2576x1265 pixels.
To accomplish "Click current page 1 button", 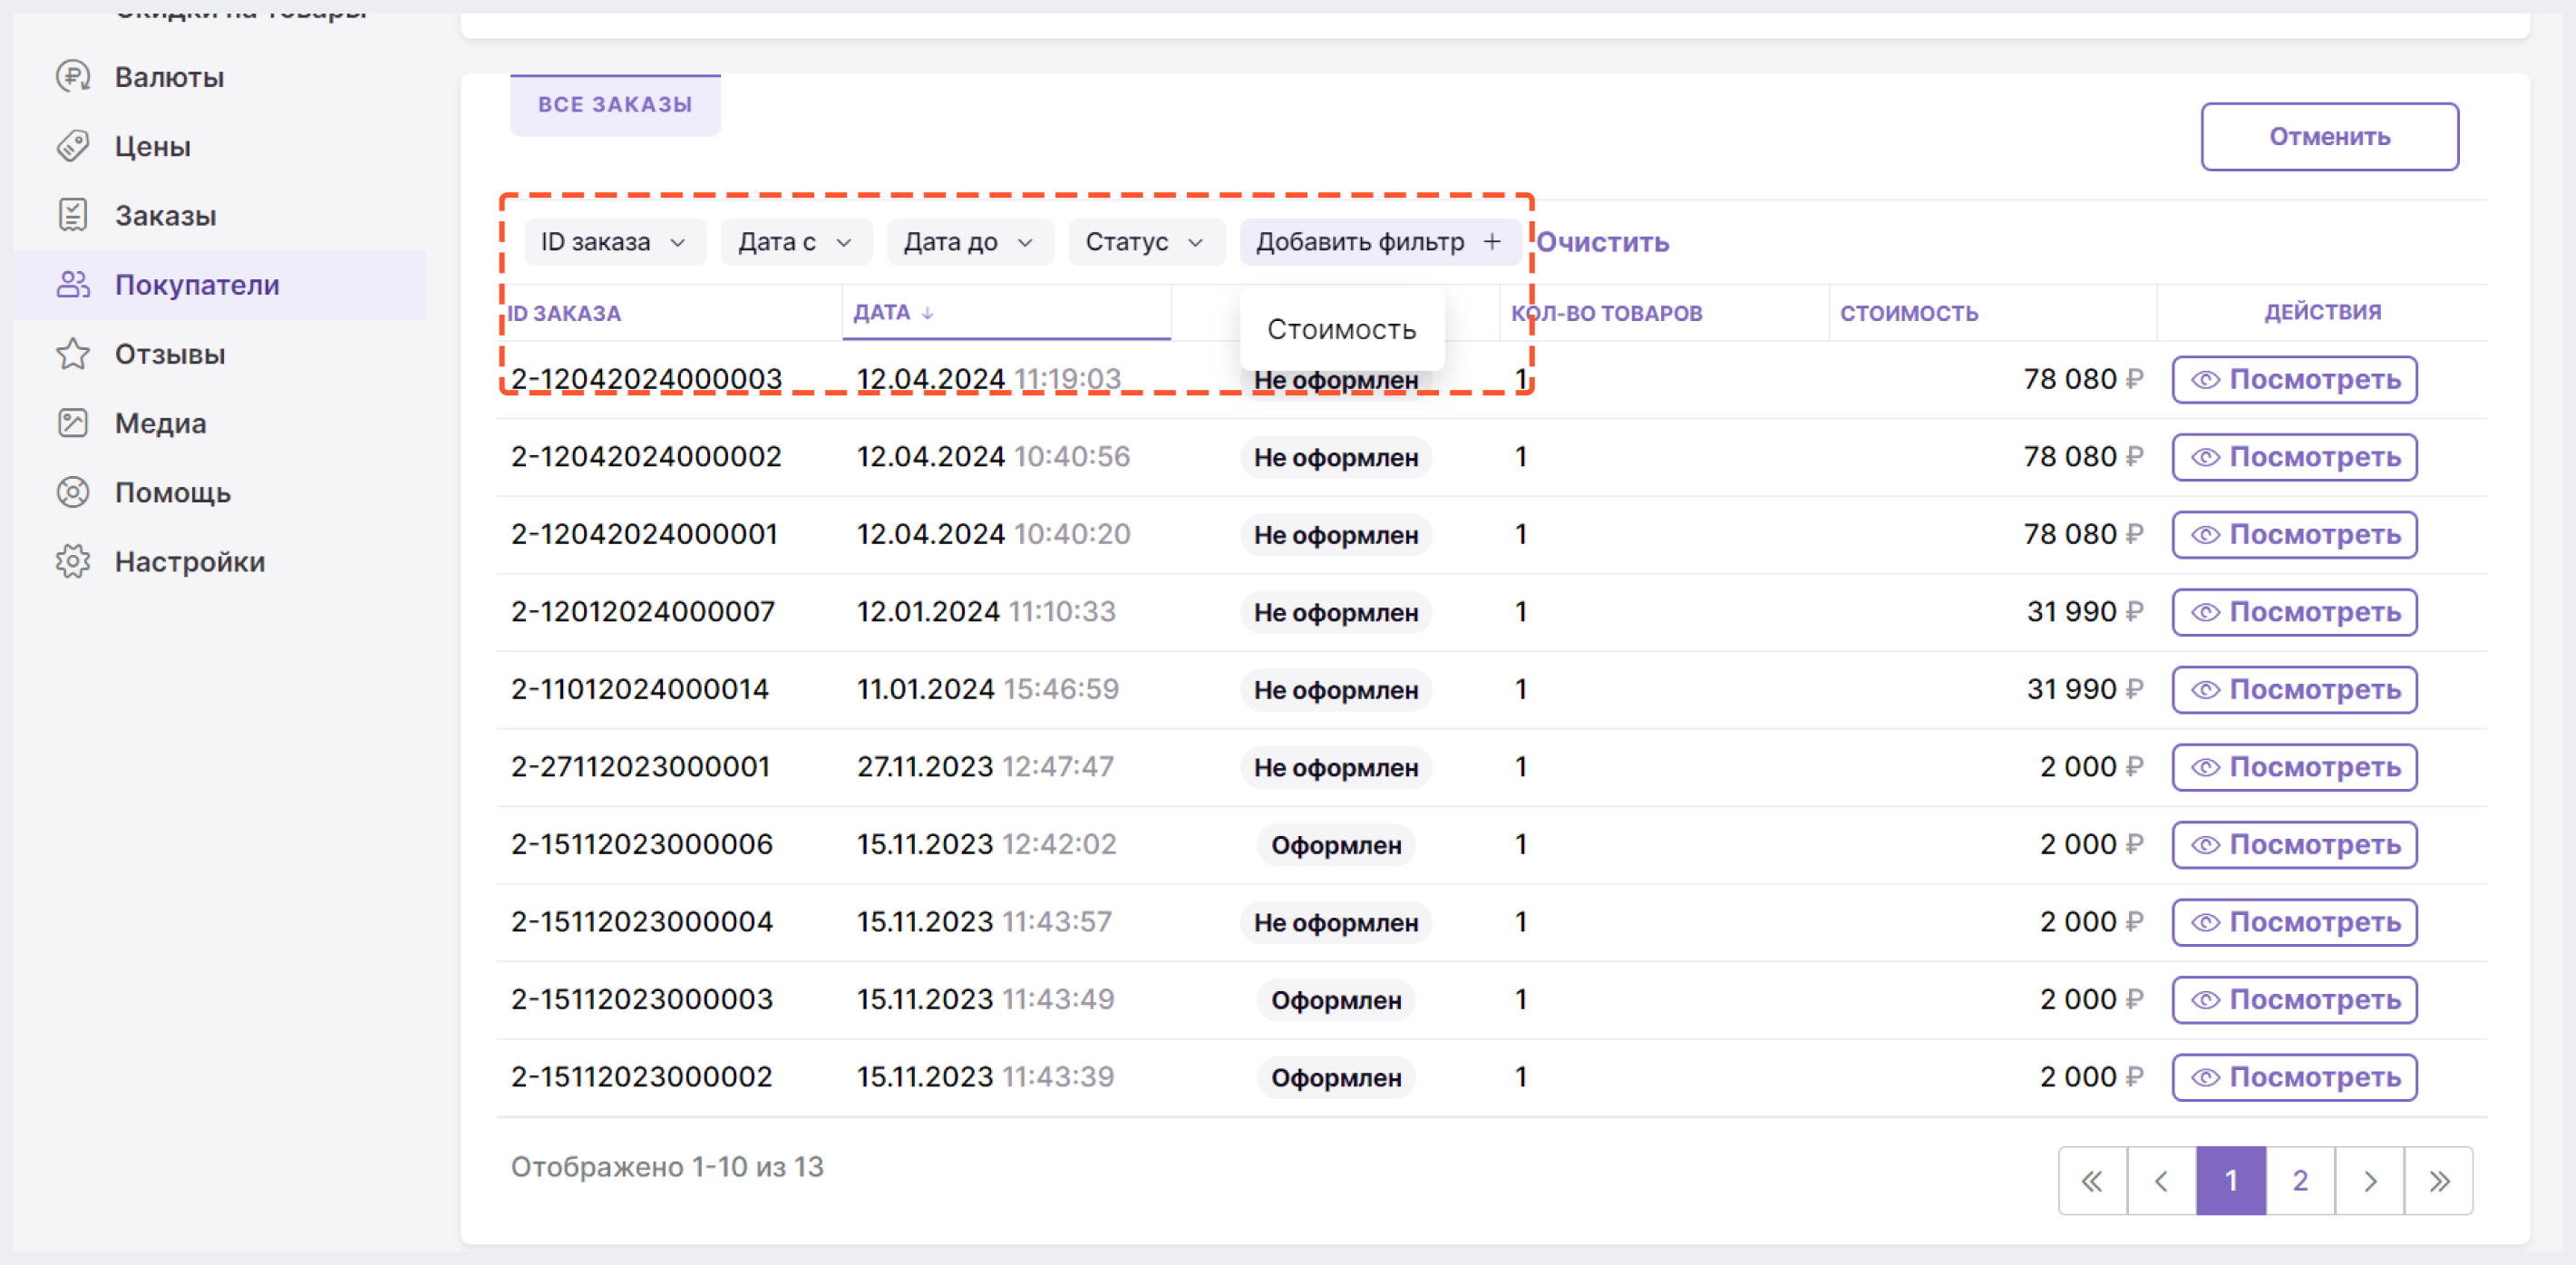I will coord(2231,1181).
